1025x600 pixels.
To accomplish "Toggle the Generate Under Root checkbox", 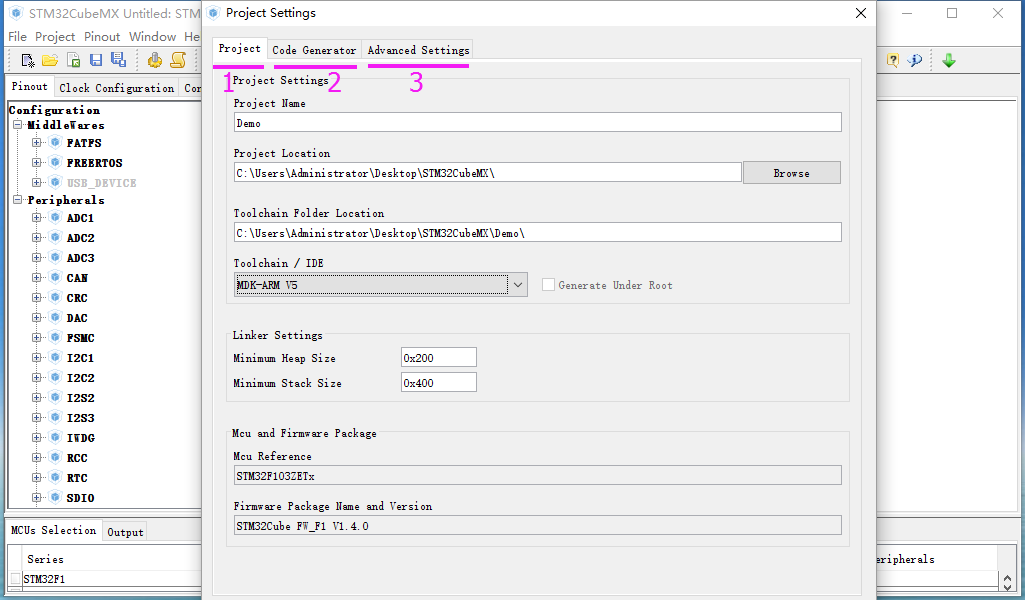I will click(x=548, y=284).
